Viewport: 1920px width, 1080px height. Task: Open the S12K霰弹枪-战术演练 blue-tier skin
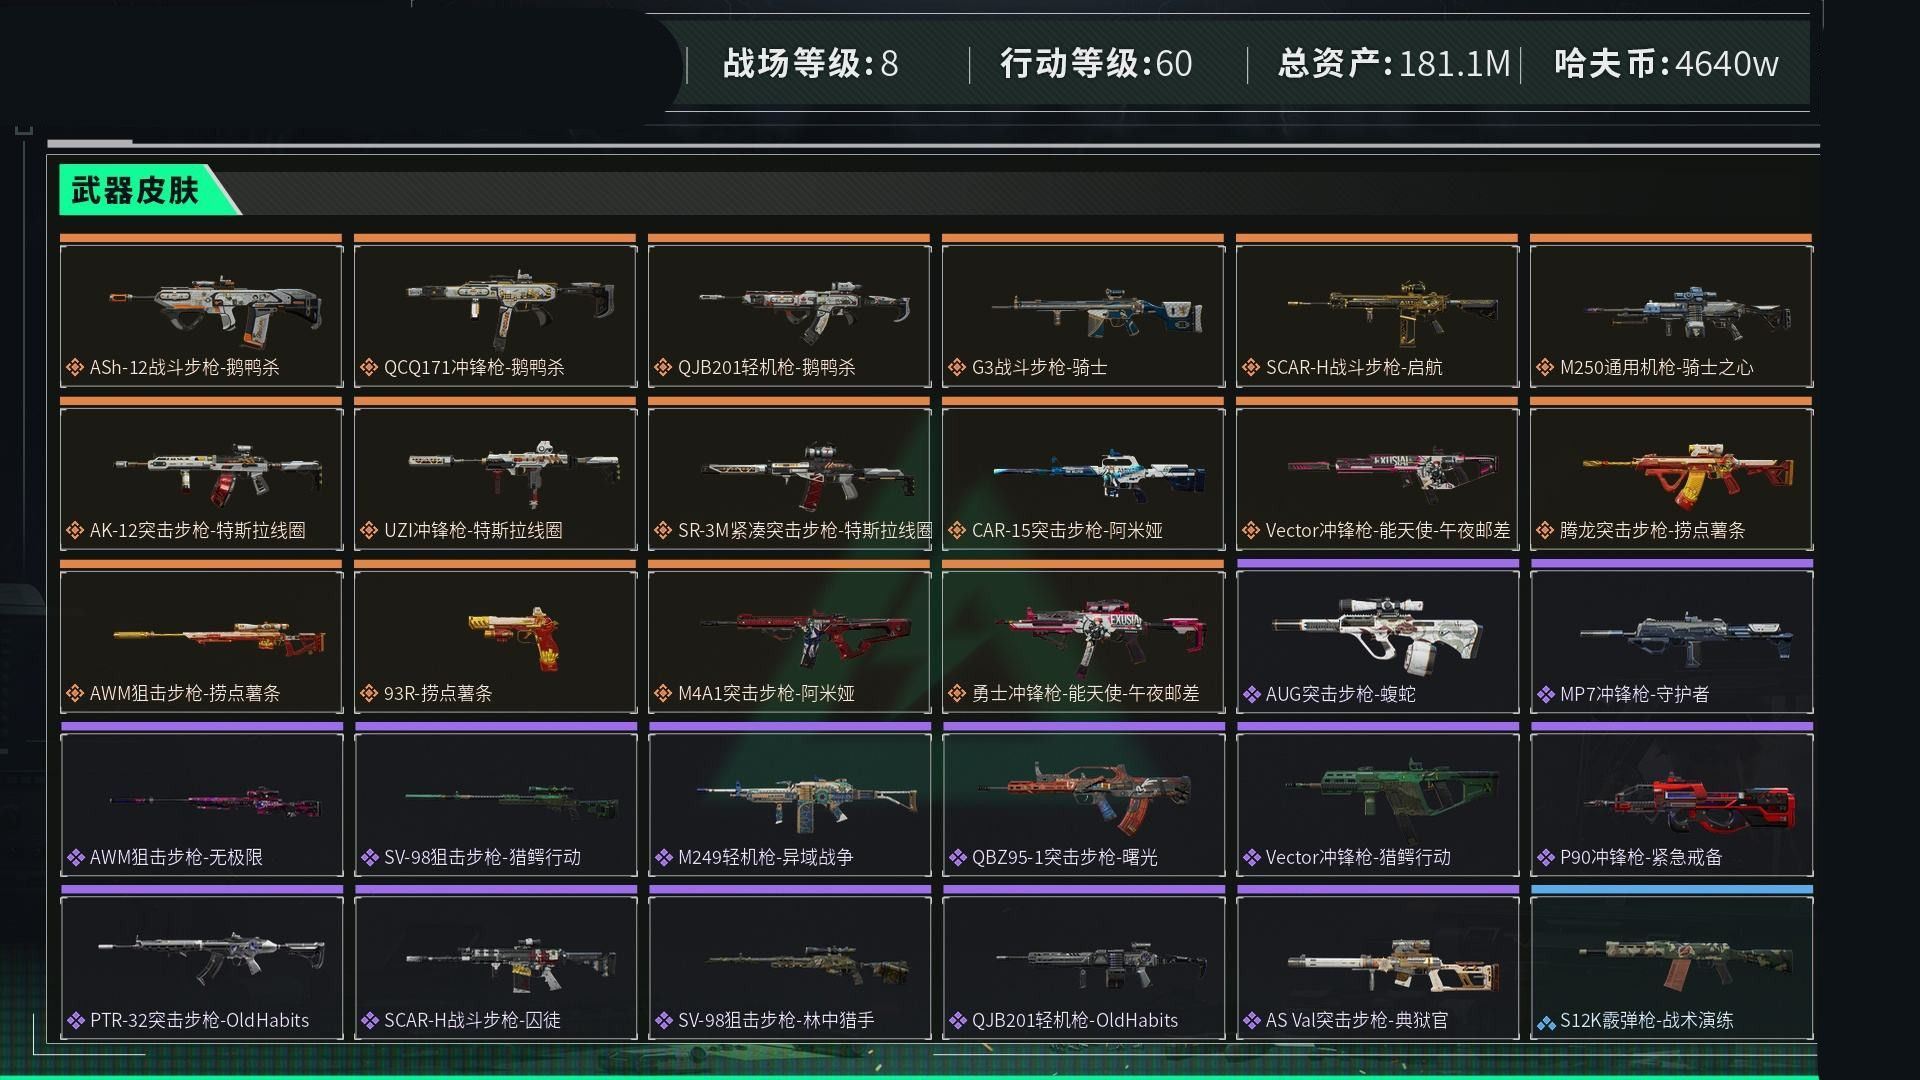coord(1671,968)
